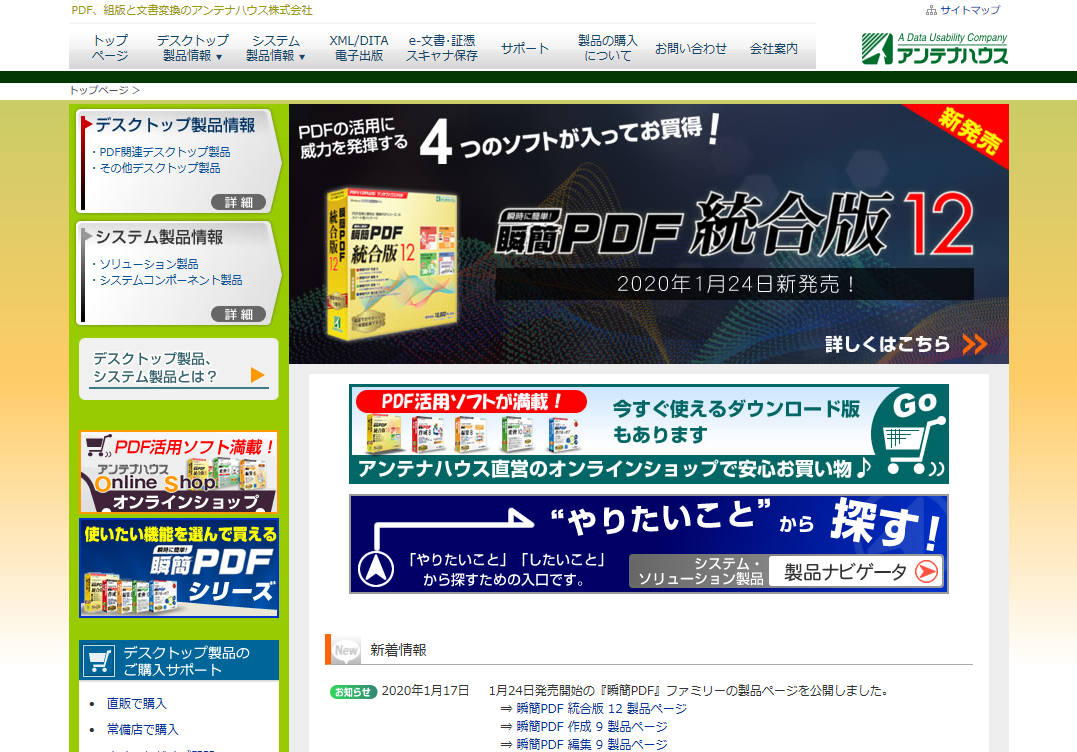1077x752 pixels.
Task: Click the shopping cart icon on Online Shop banner
Action: pyautogui.click(x=99, y=446)
